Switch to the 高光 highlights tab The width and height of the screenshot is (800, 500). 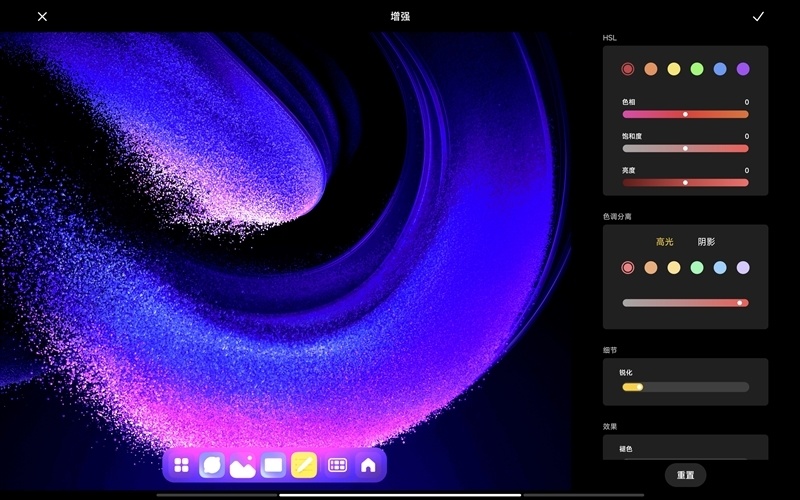coord(664,242)
